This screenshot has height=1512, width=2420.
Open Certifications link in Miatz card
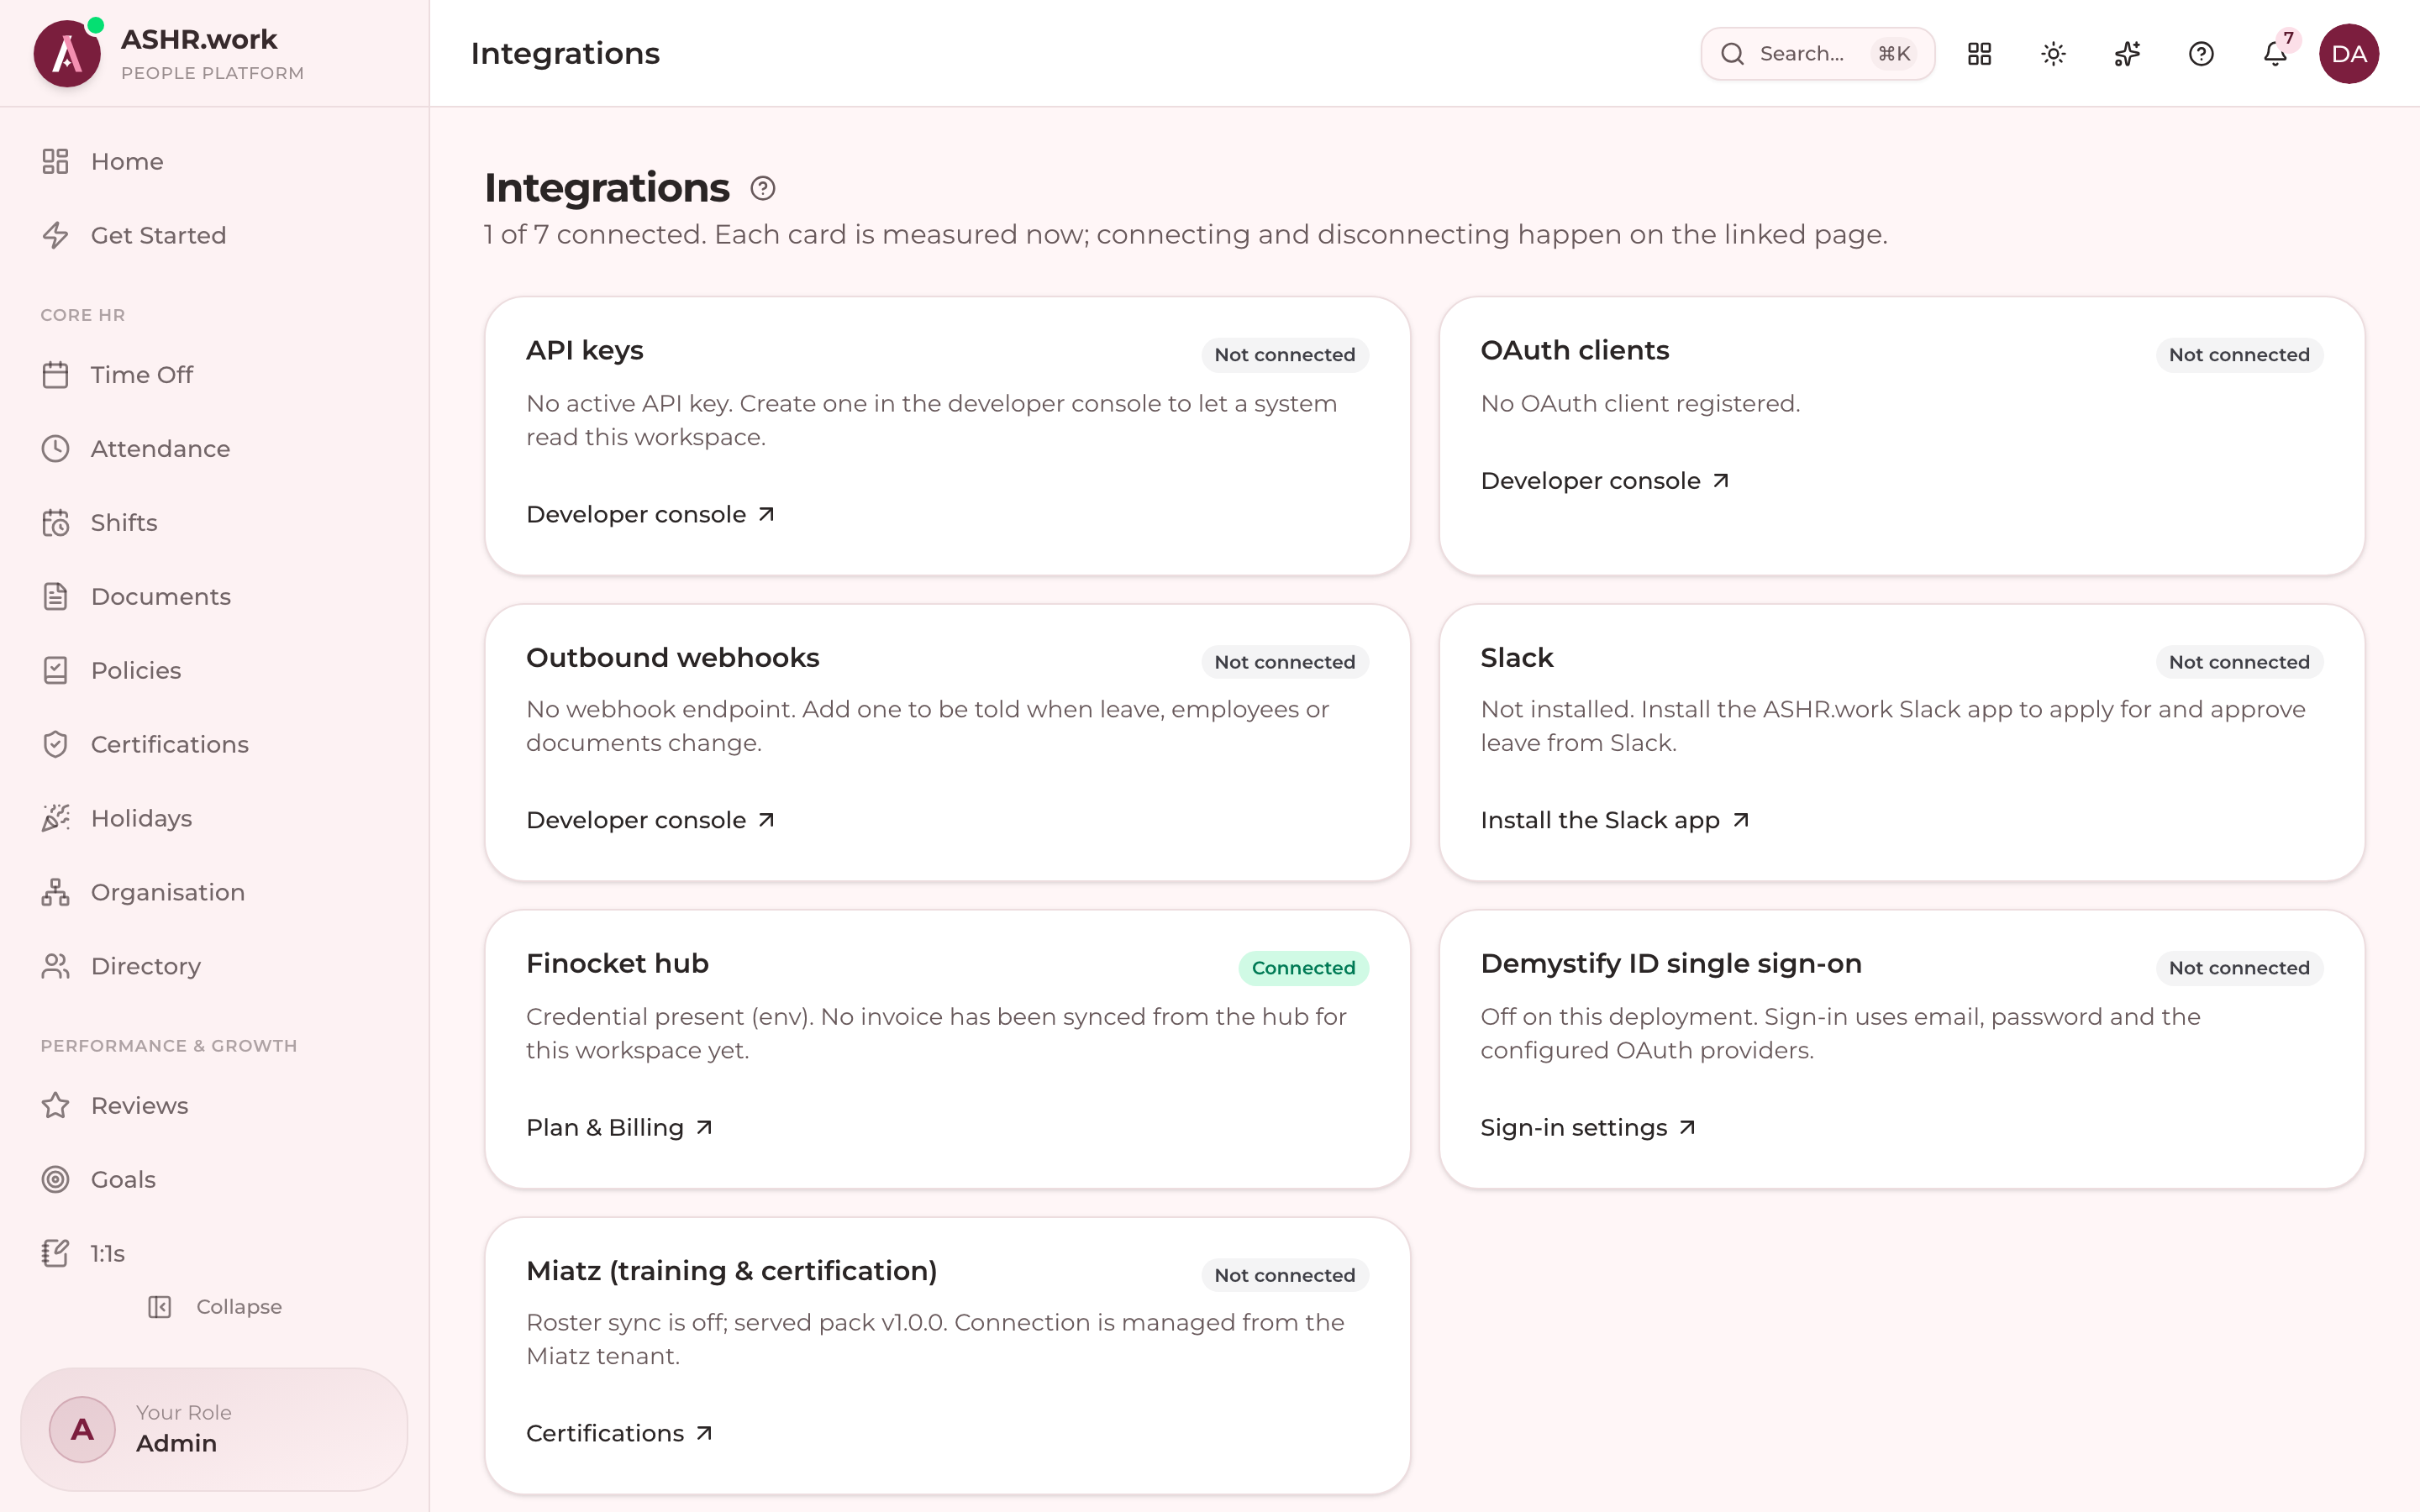point(620,1433)
